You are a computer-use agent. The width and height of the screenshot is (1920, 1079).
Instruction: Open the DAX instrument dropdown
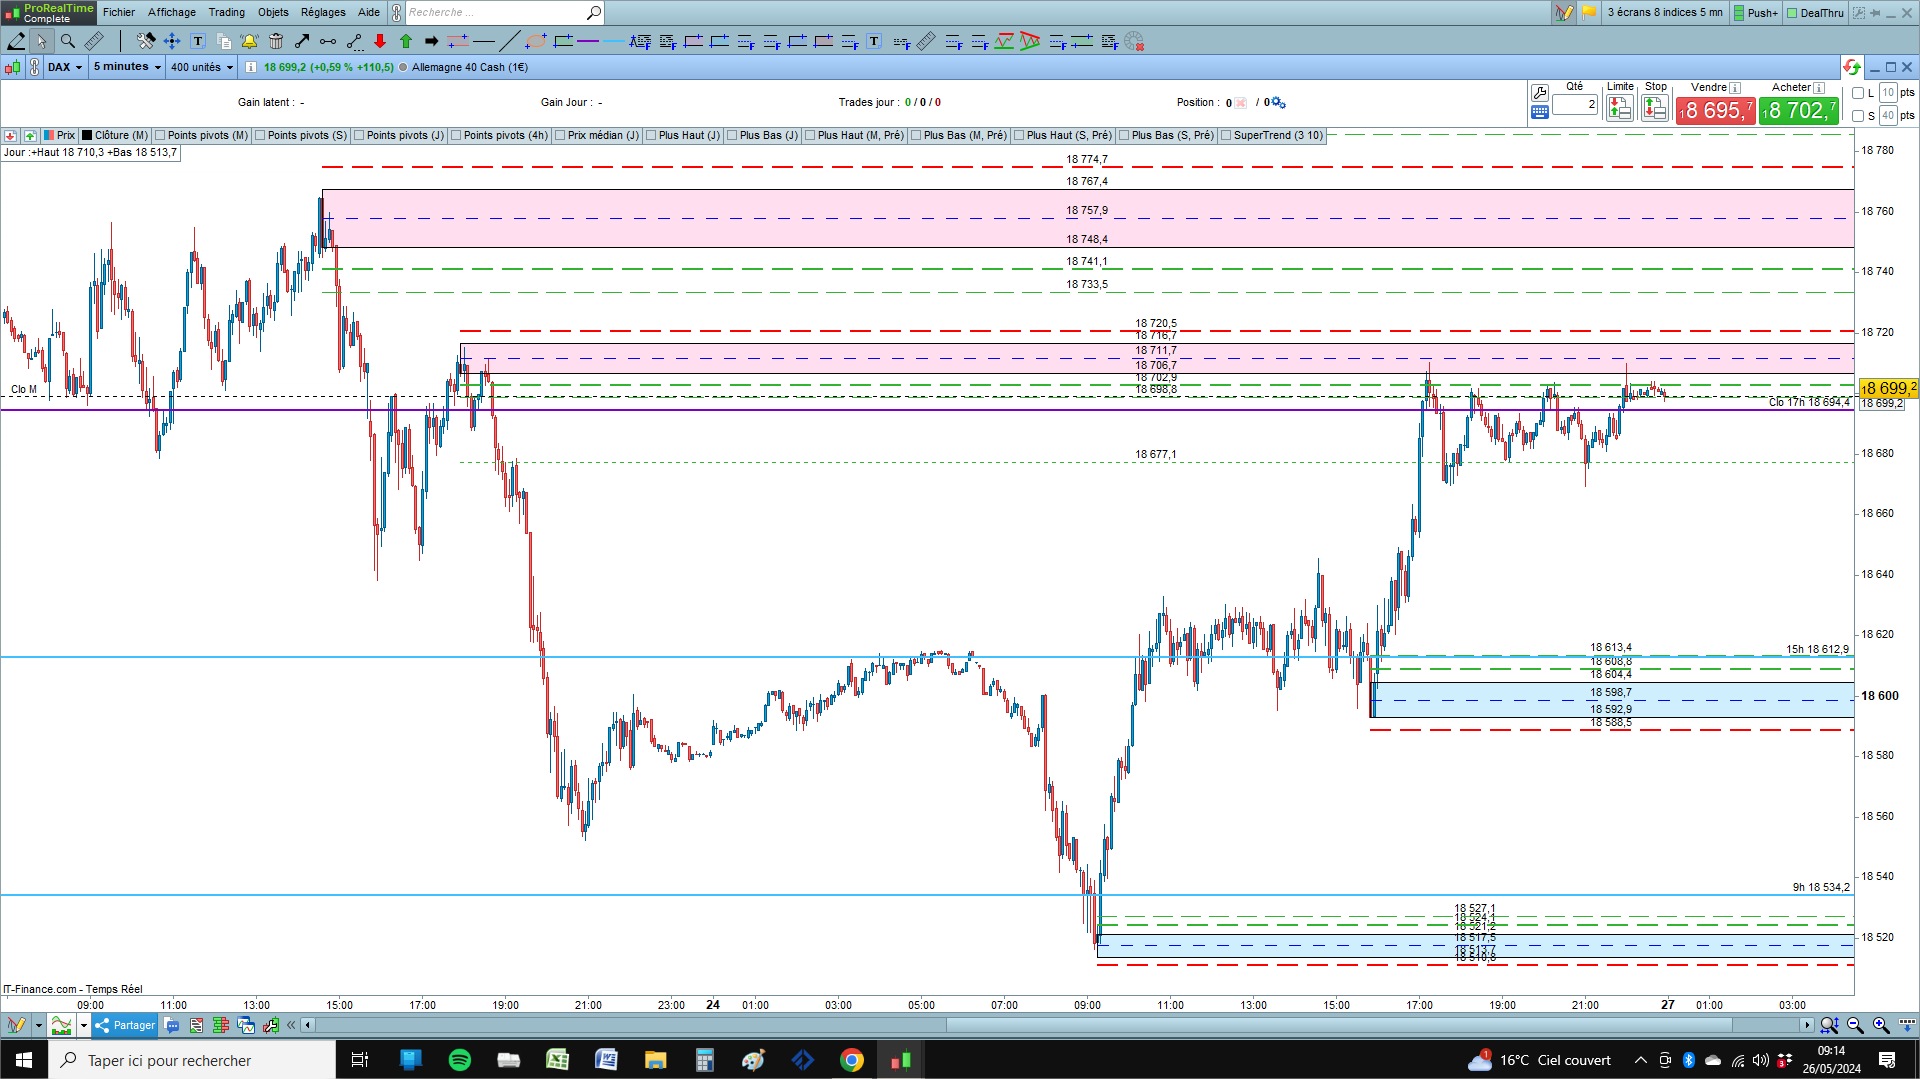click(x=65, y=67)
